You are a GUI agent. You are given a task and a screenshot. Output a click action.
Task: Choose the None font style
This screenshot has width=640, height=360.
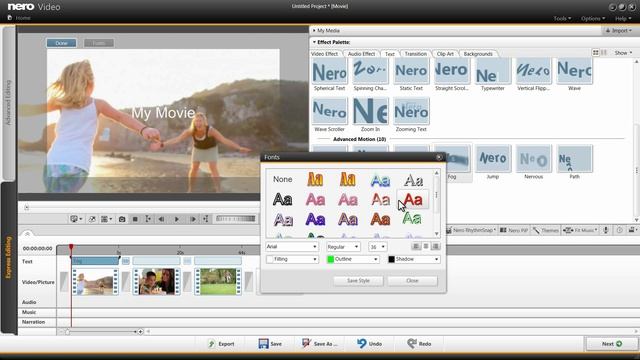click(282, 179)
